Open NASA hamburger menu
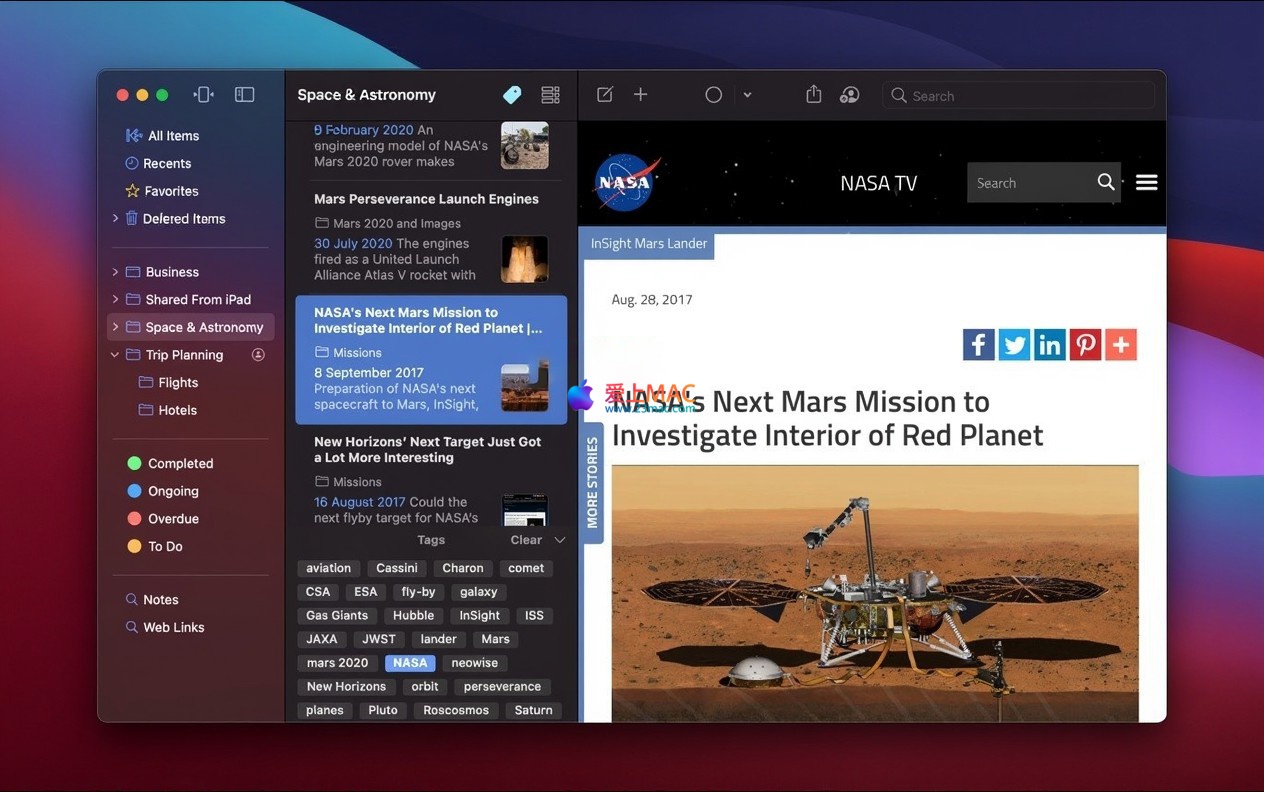1264x792 pixels. point(1147,182)
